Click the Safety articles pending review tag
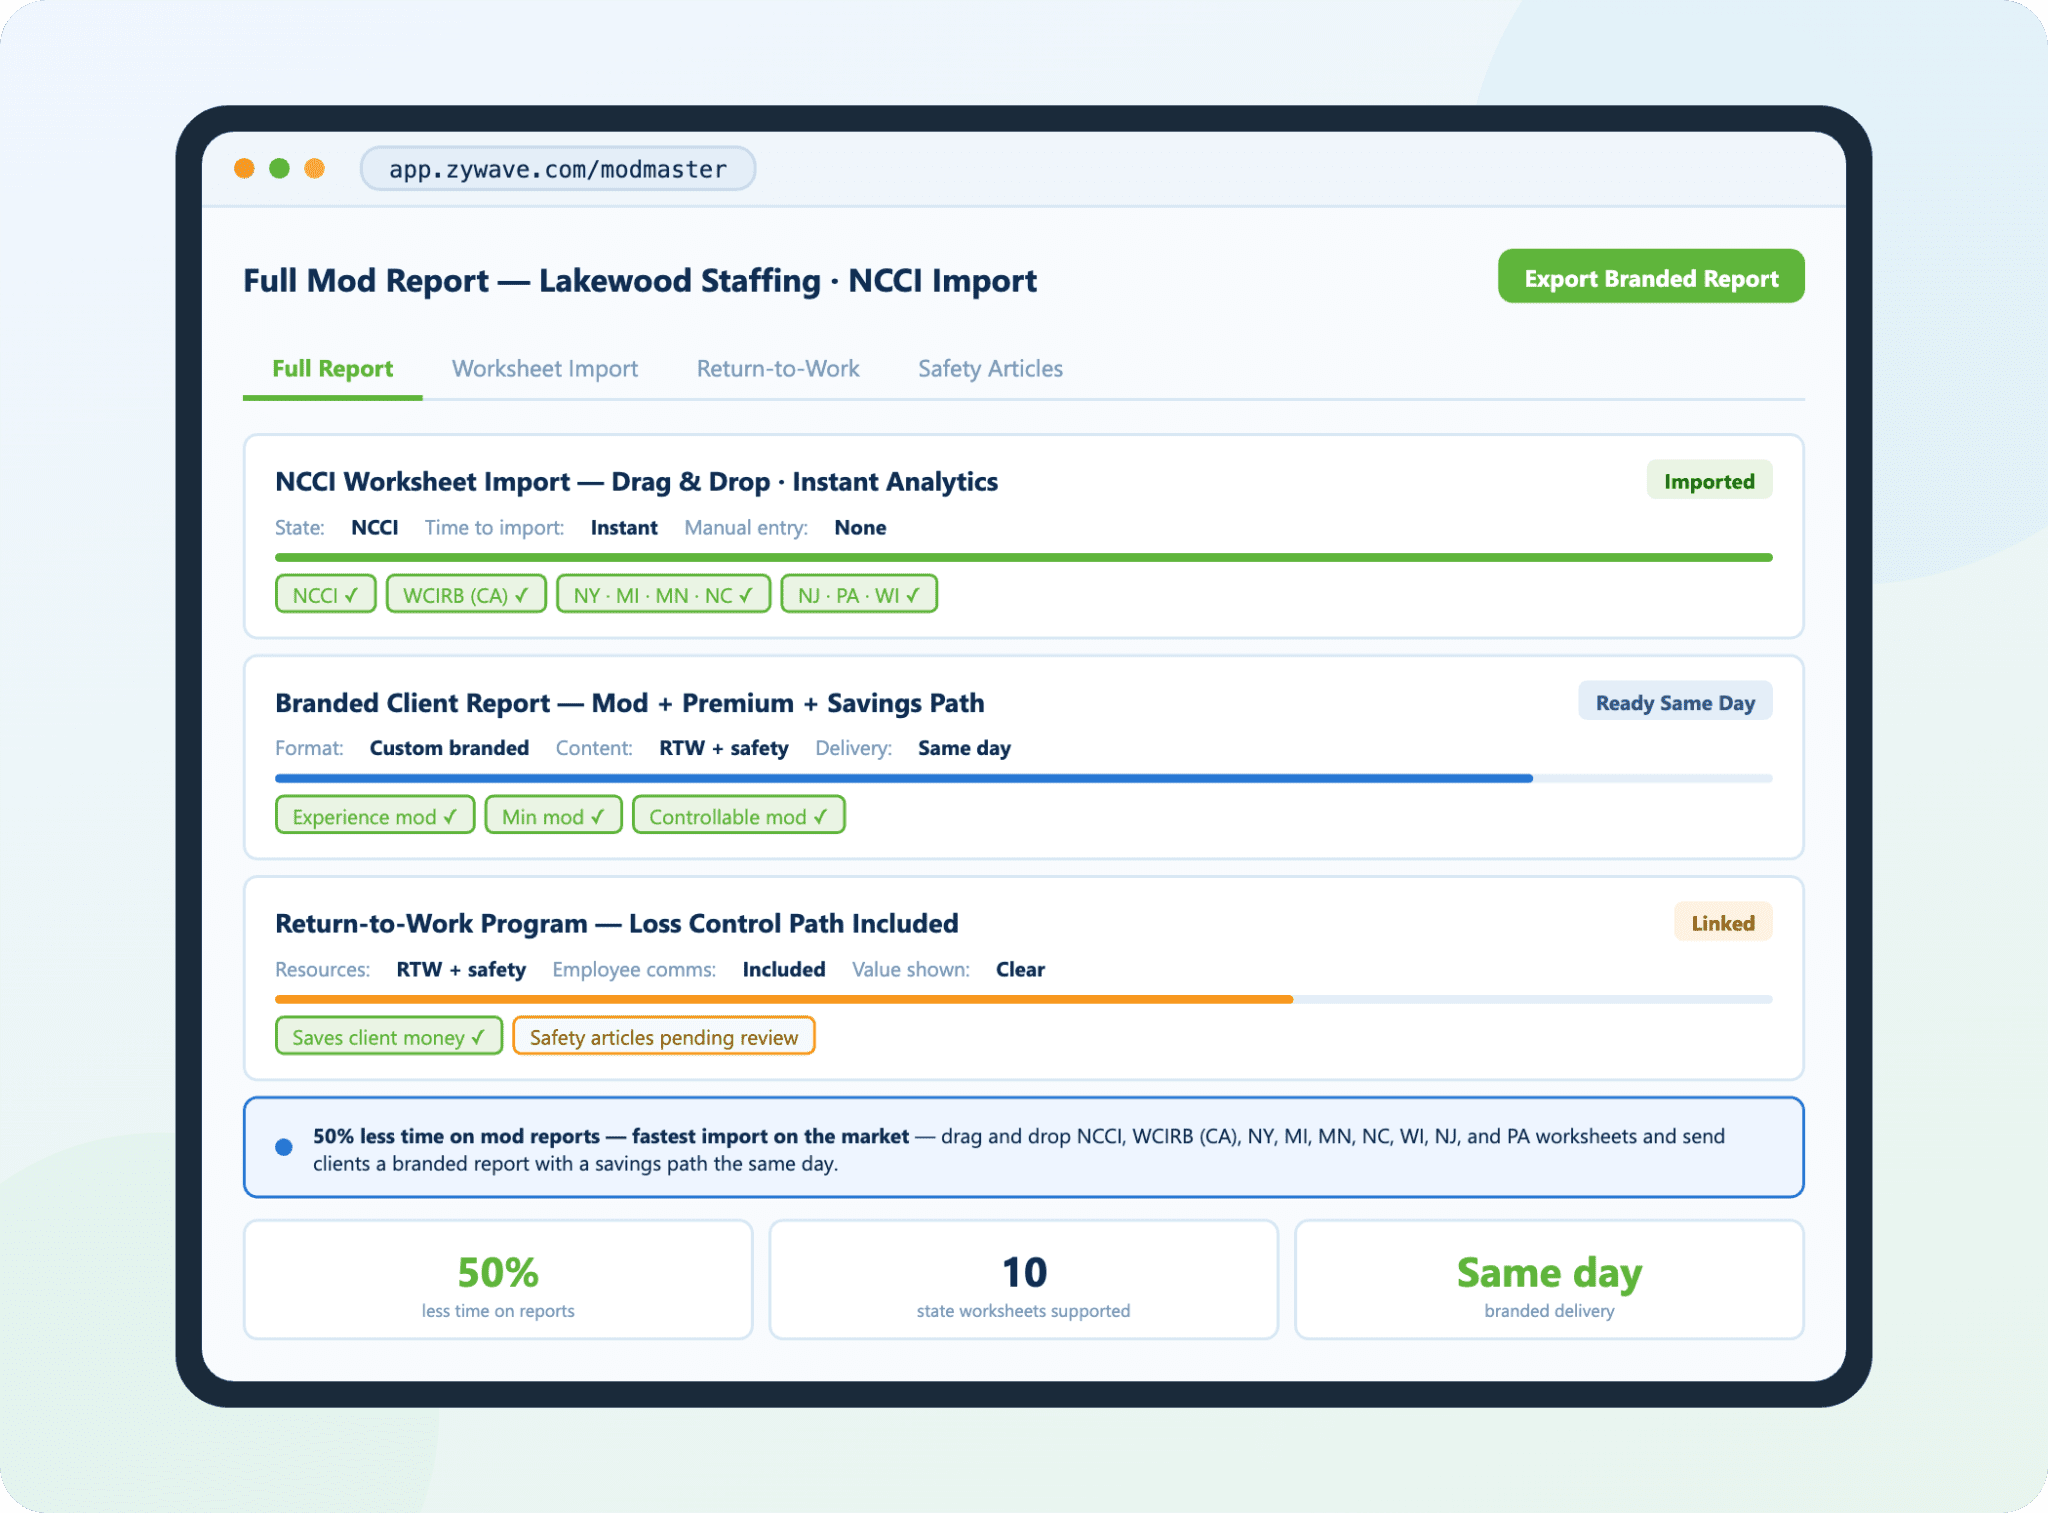Screen dimensions: 2048x1513 pos(663,1037)
